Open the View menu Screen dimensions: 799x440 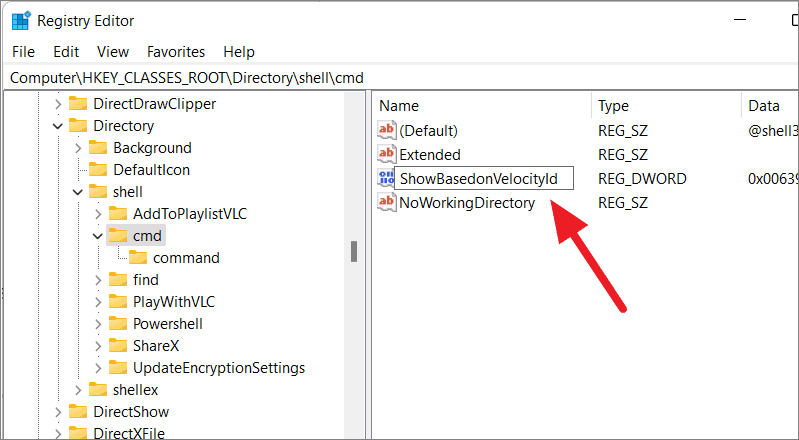coord(113,52)
